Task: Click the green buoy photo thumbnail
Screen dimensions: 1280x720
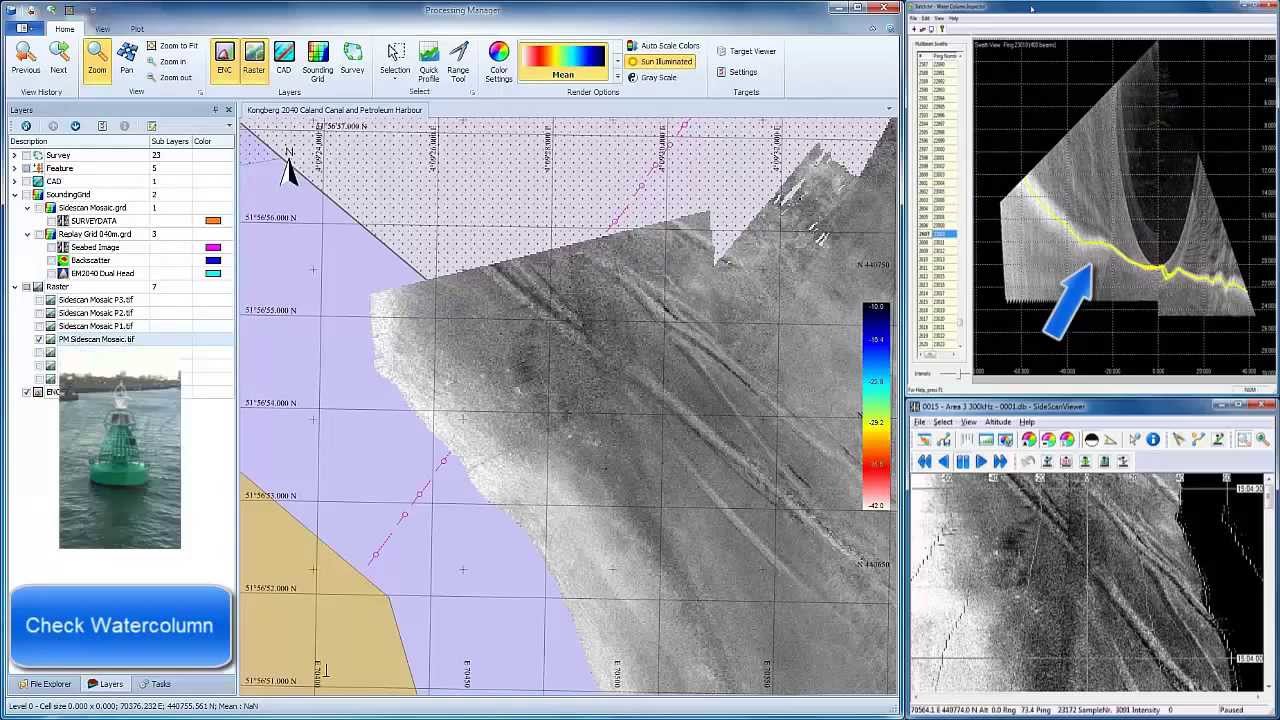Action: (x=120, y=458)
